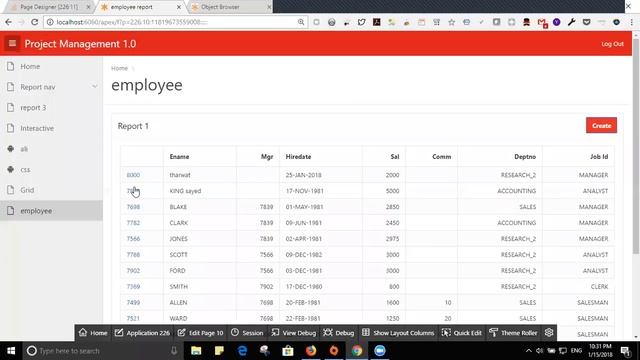This screenshot has width=640, height=360.
Task: Open employee record 7782 for CLARK
Action: [x=133, y=222]
